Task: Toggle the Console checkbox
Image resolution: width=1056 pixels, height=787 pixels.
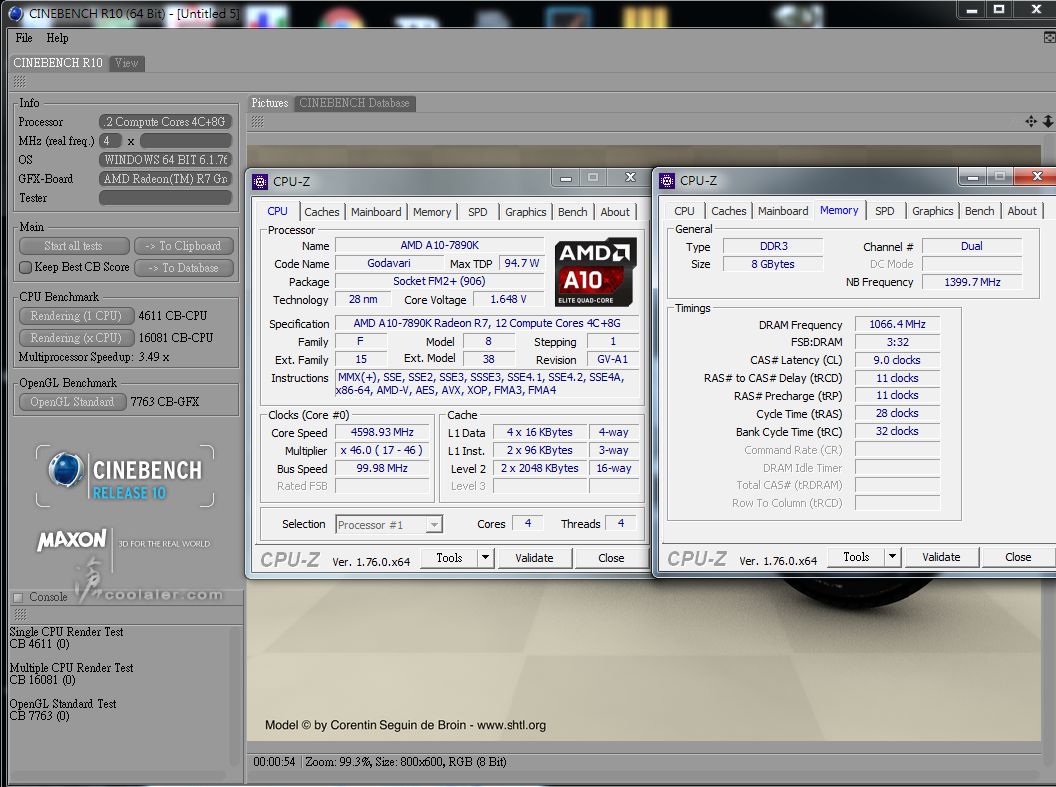Action: tap(17, 597)
